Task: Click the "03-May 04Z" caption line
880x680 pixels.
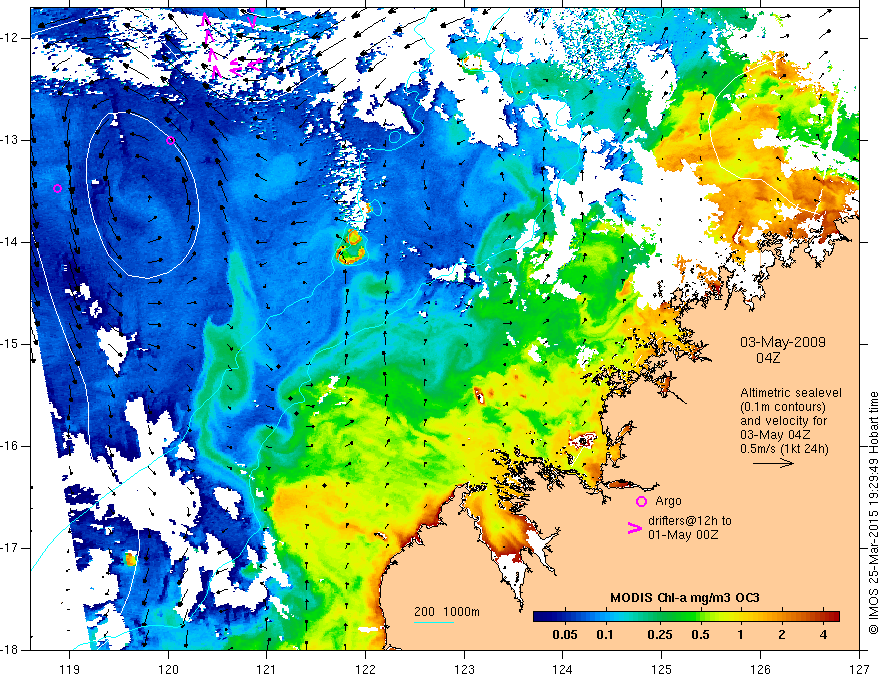Action: (774, 435)
